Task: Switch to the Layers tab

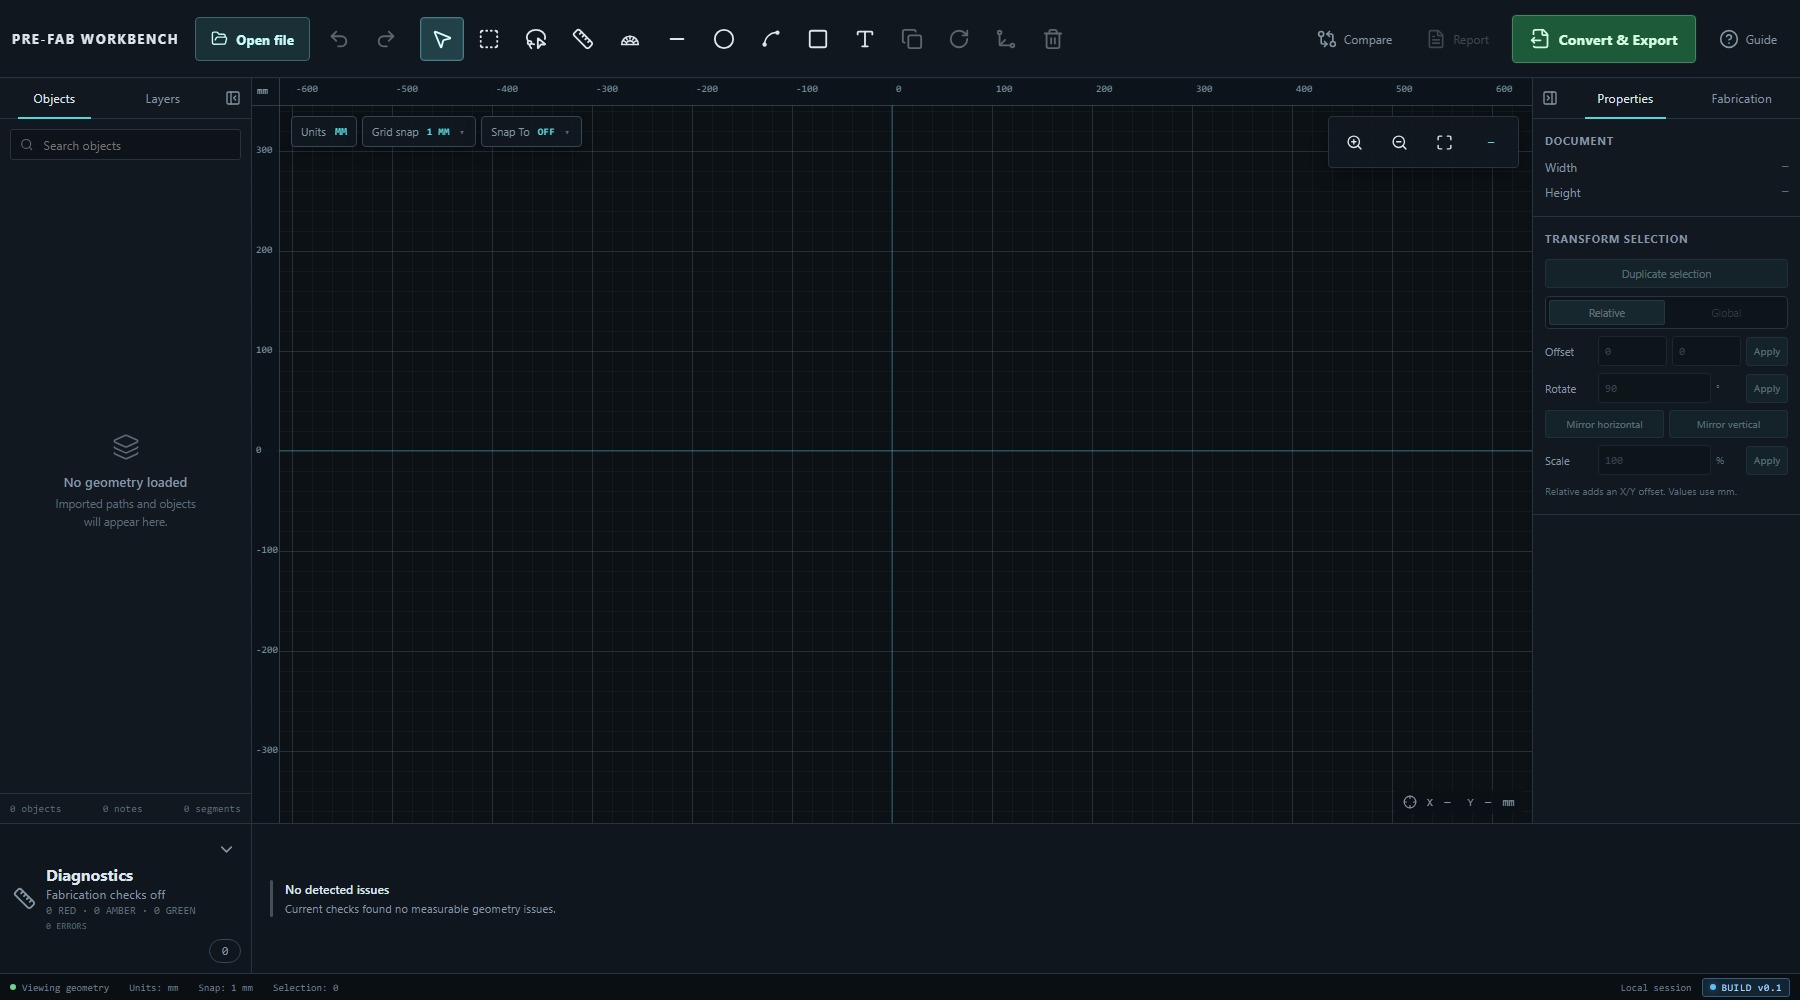Action: pyautogui.click(x=162, y=99)
